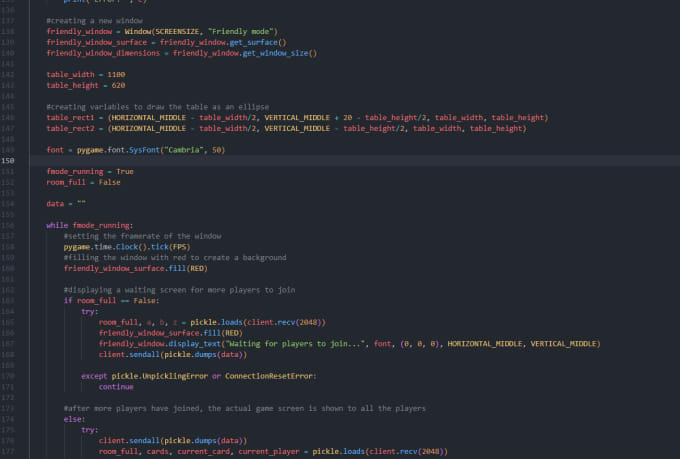Click 'VERTICAL_MIDDLE' in the display_text line
The width and height of the screenshot is (680, 459).
point(563,344)
